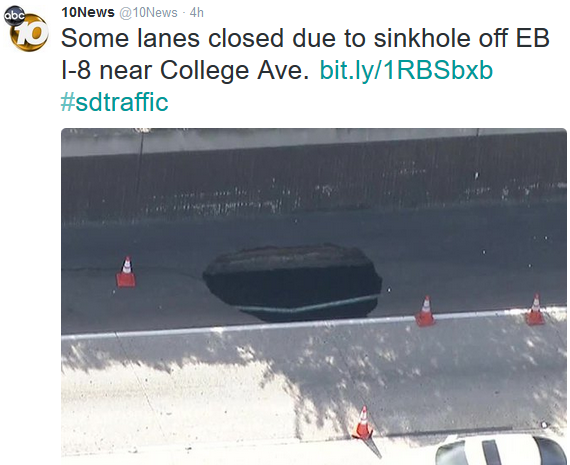Click the rightmost orange cone in the photo

coord(535,310)
